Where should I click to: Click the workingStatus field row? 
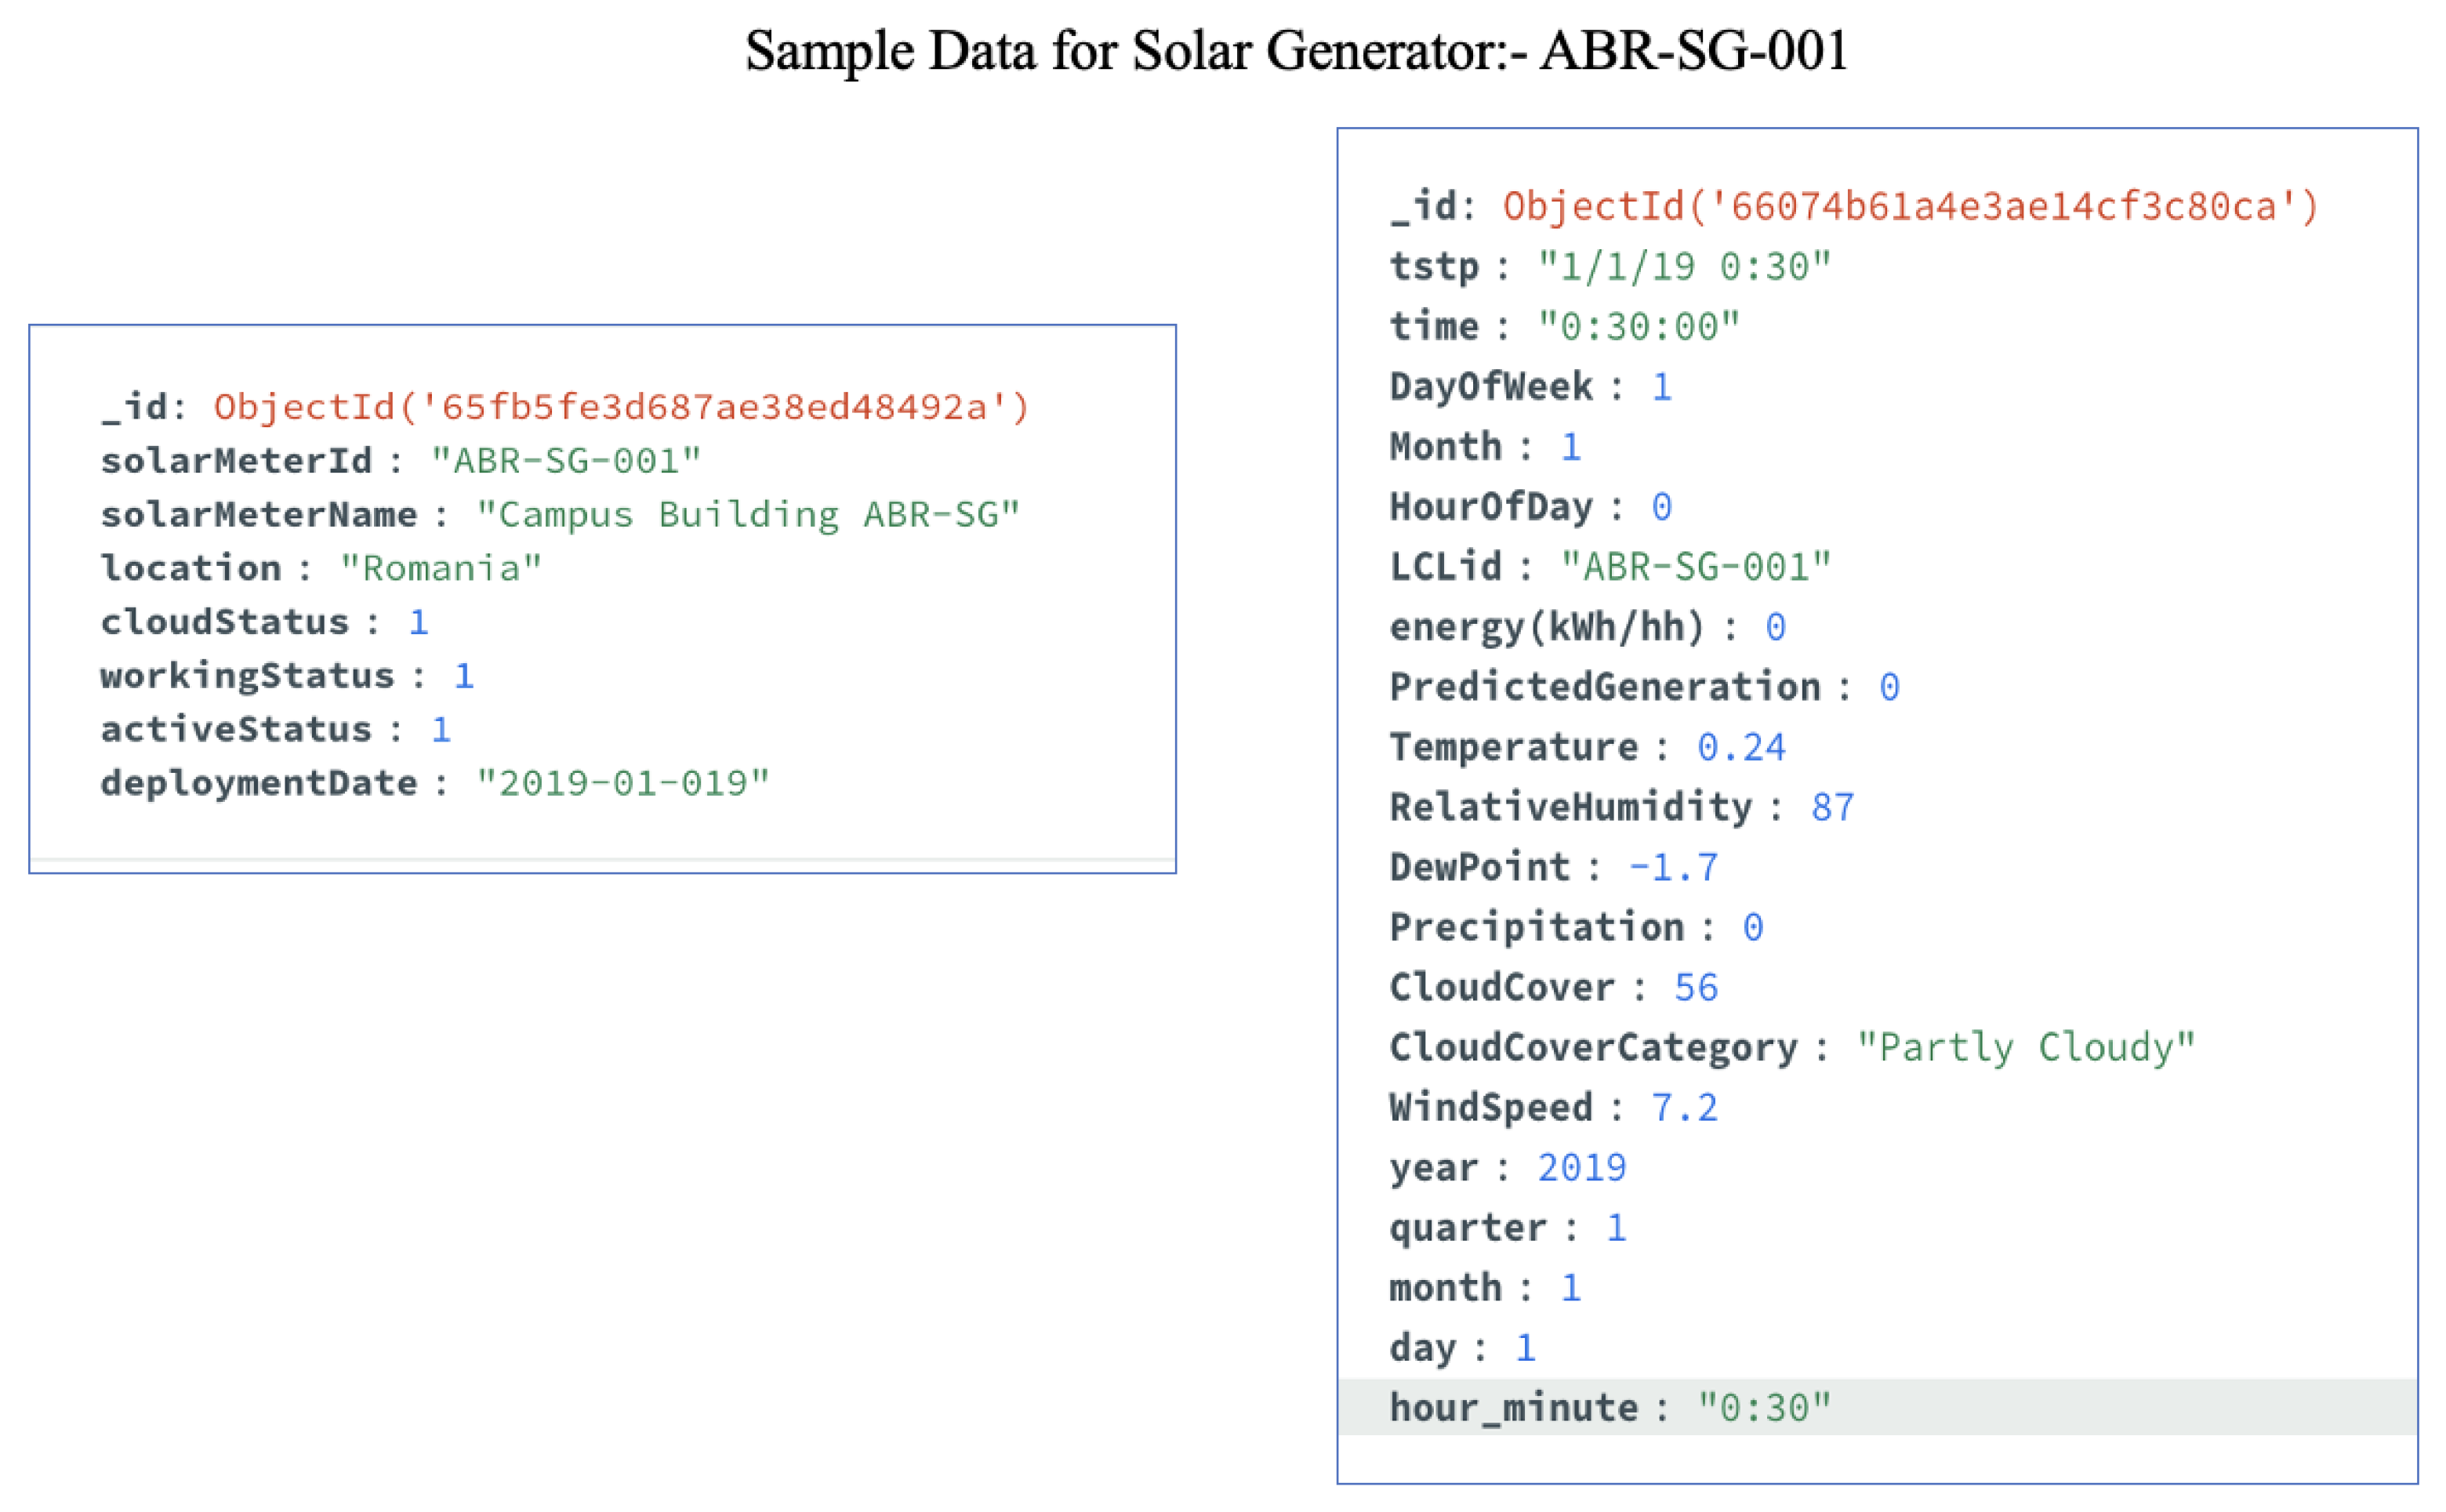coord(287,676)
